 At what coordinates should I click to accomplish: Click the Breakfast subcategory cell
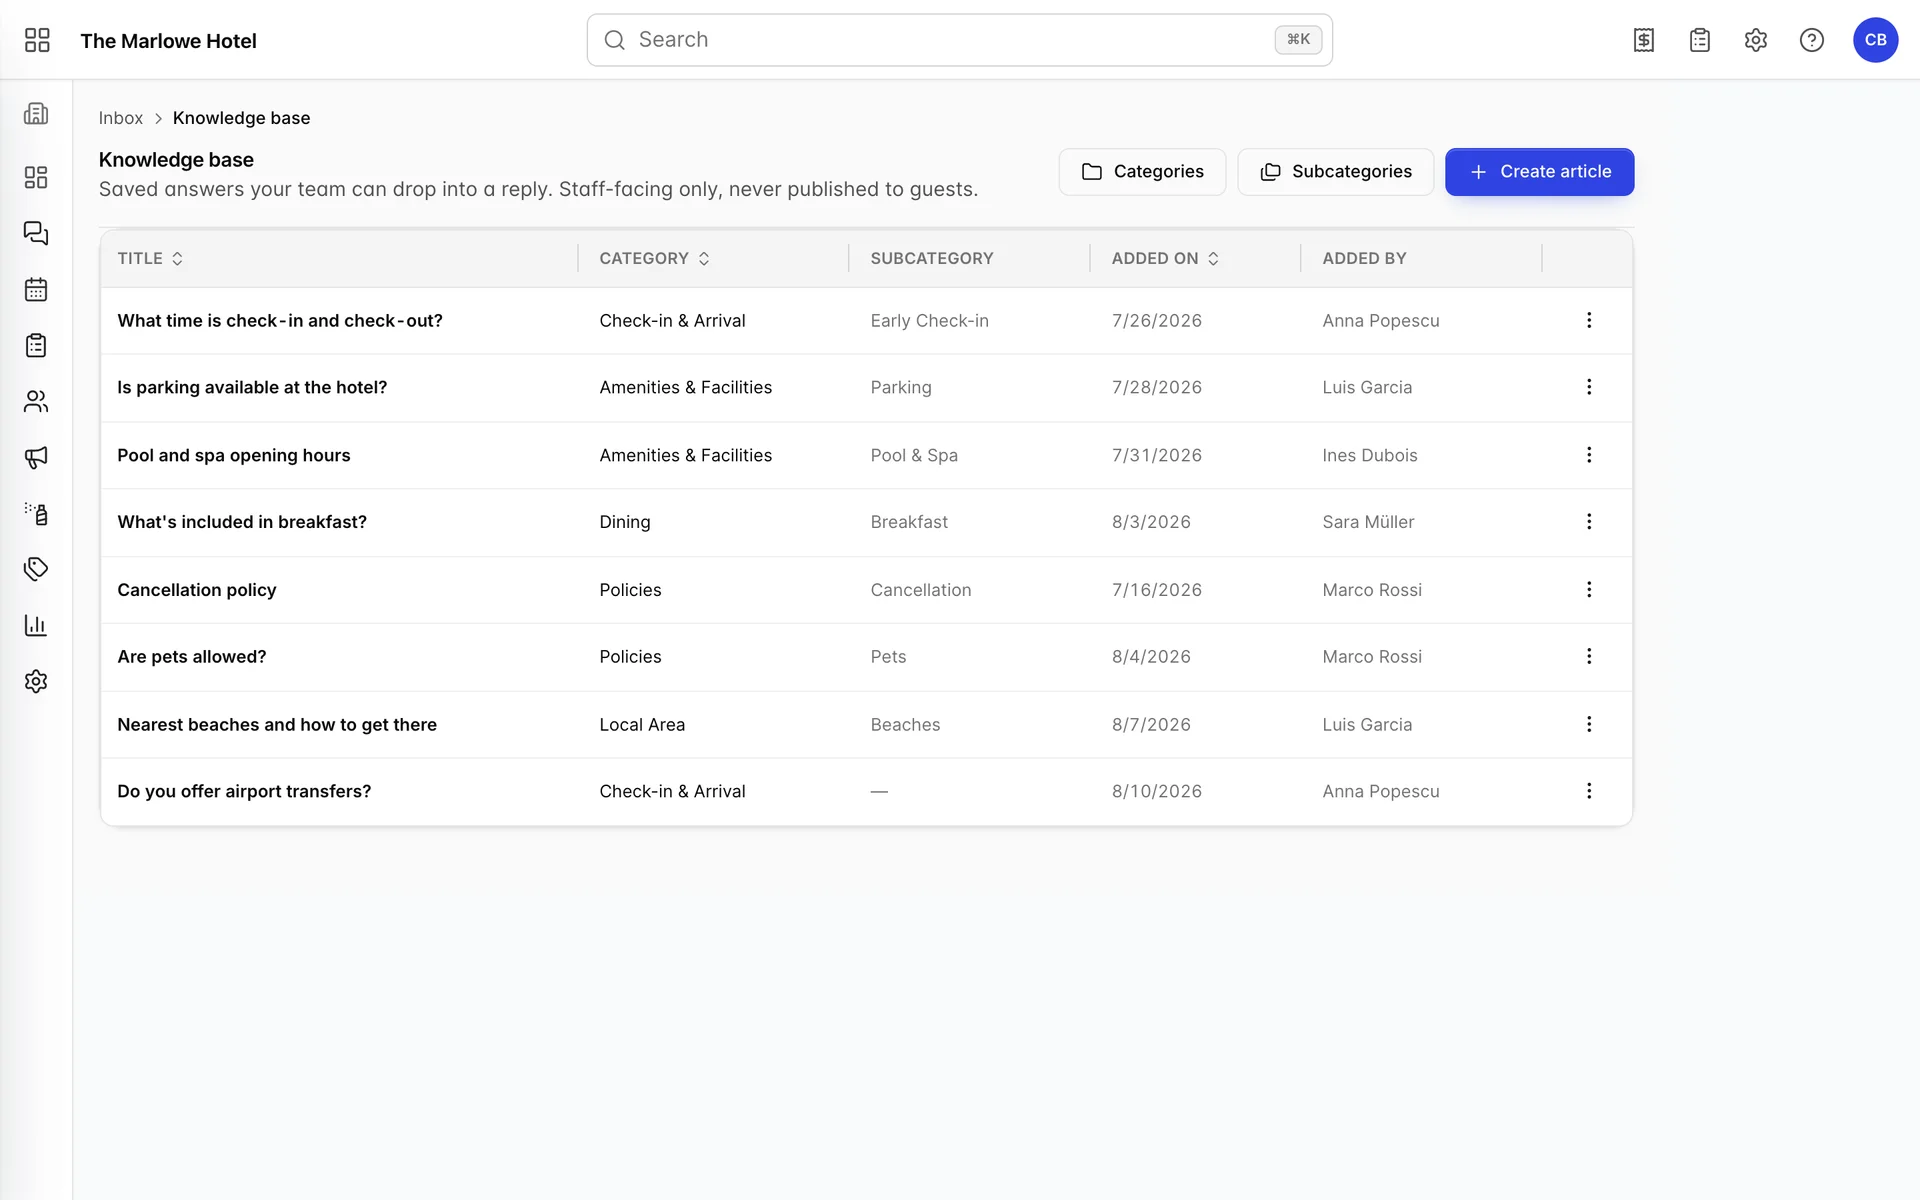click(909, 522)
